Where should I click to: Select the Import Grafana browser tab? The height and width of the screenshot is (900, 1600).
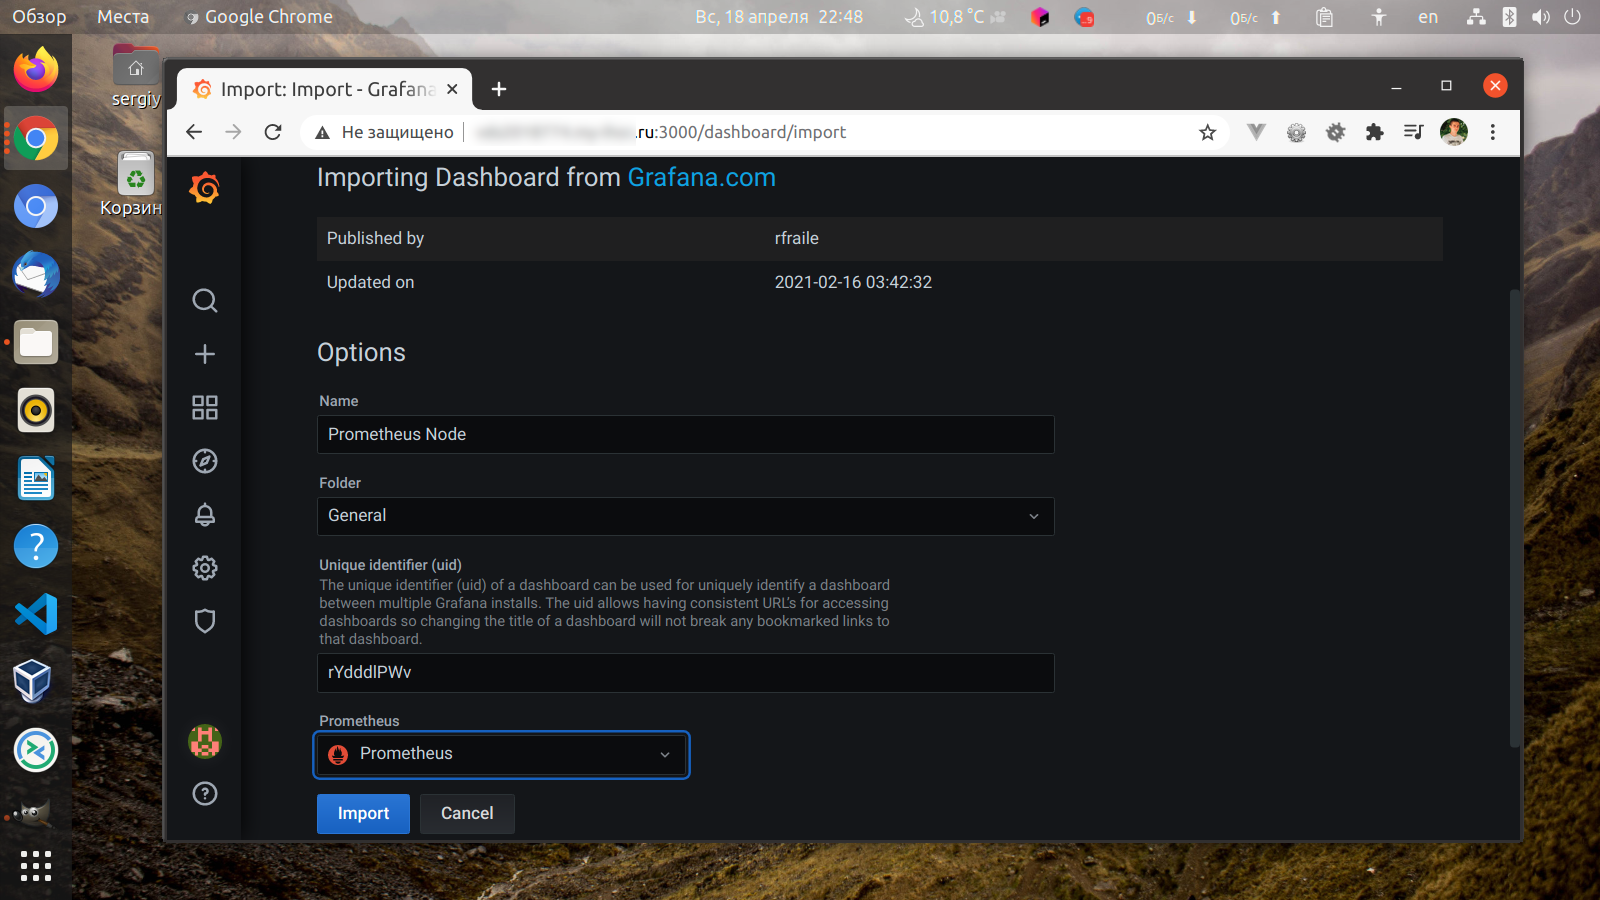pyautogui.click(x=325, y=89)
